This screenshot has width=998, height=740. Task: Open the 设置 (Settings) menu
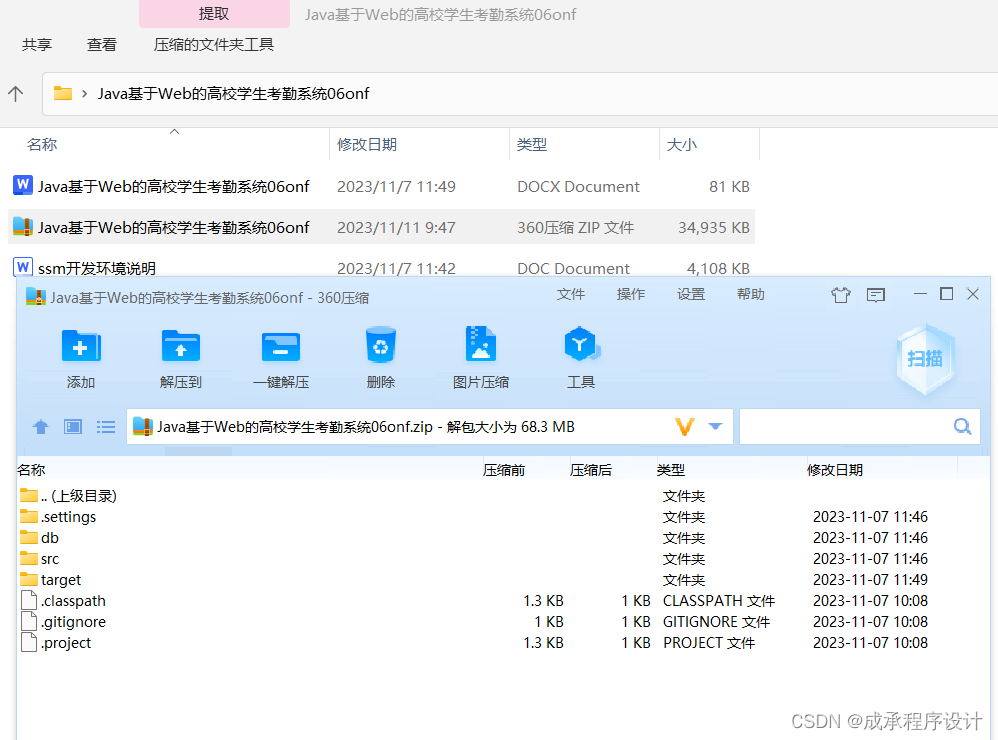(690, 294)
